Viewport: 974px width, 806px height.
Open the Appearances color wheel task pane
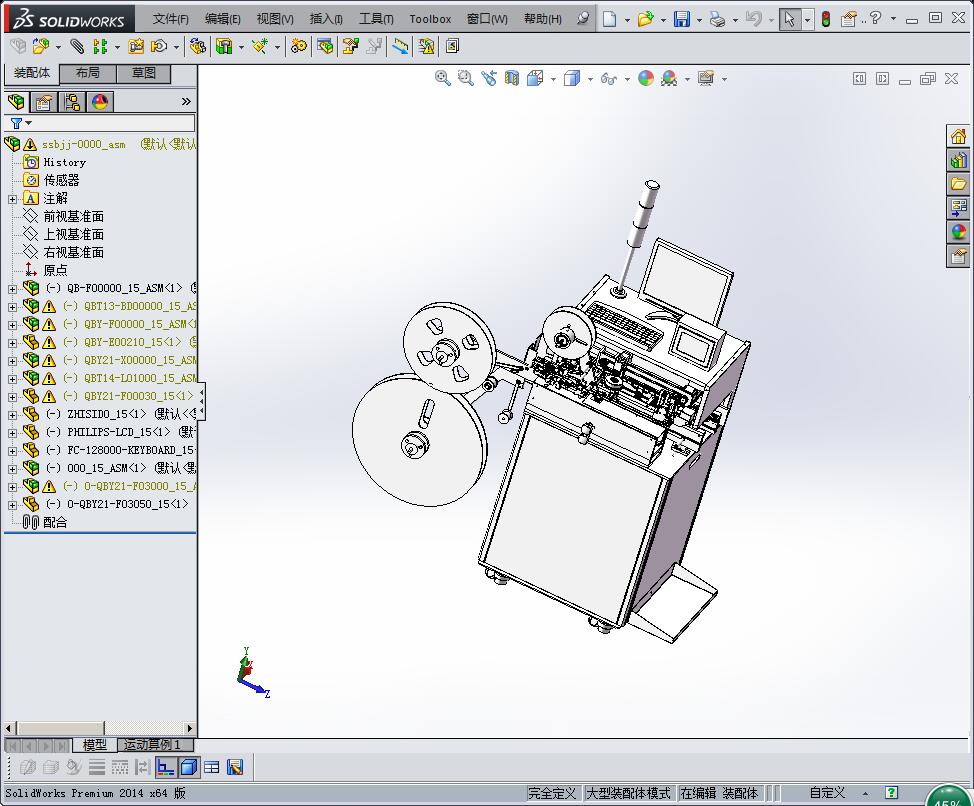coord(958,232)
